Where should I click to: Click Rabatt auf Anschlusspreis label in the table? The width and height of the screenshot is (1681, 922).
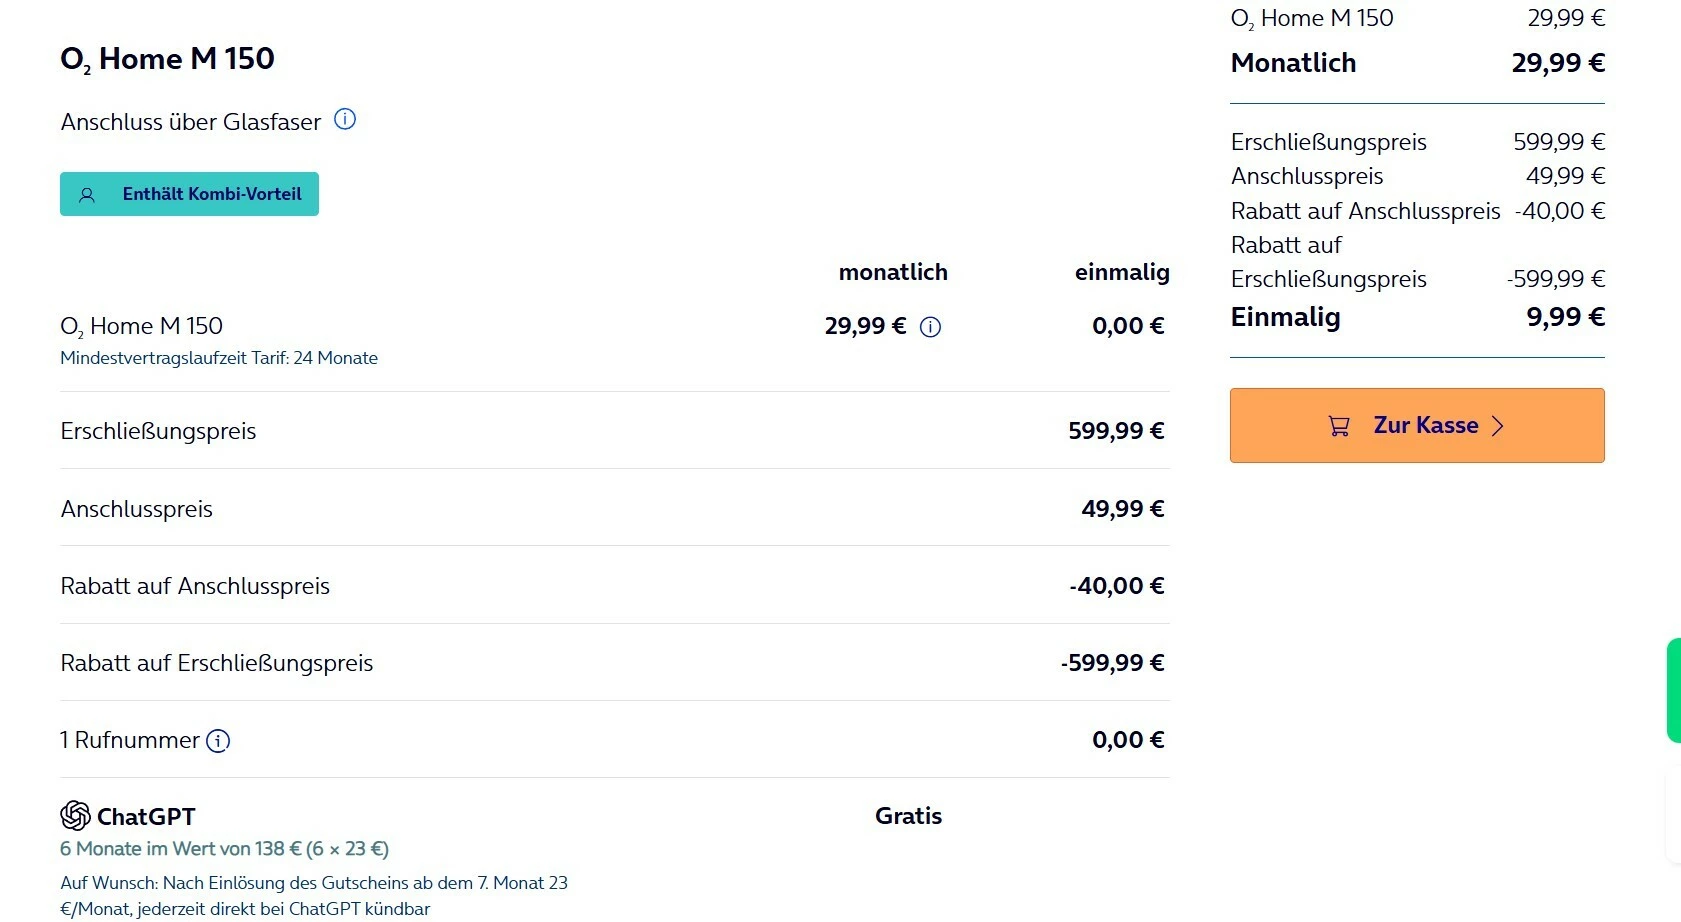[x=195, y=586]
